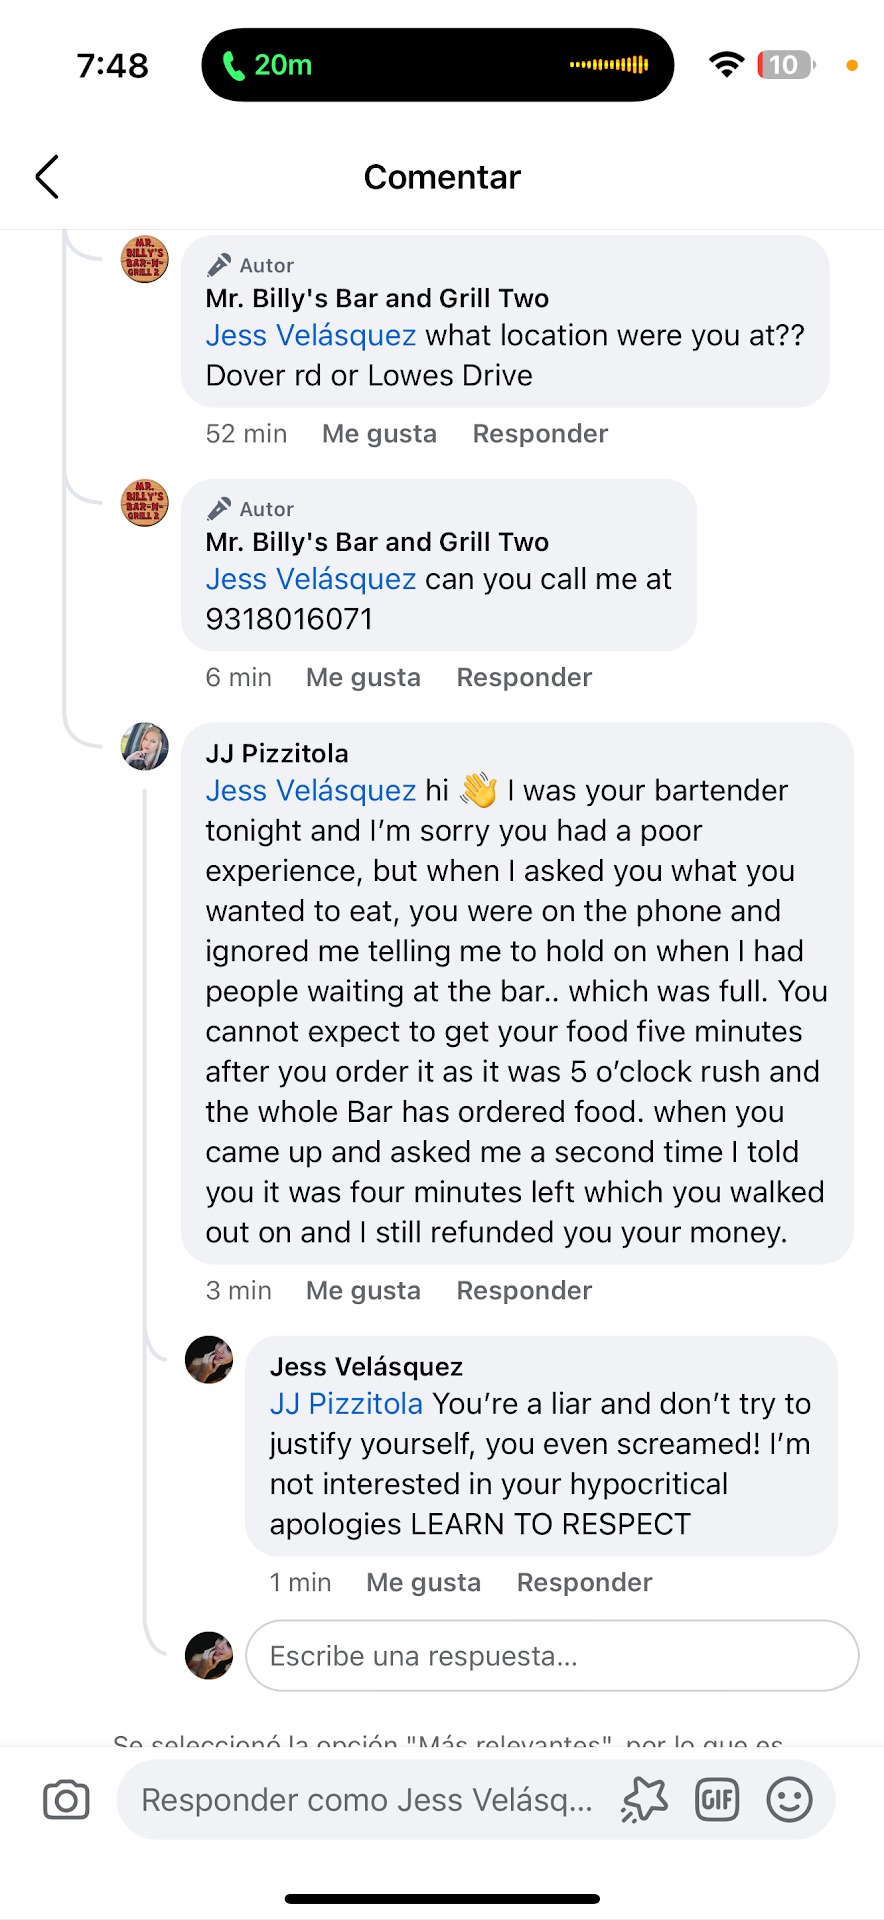
Task: Open the emoji smiley picker
Action: tap(789, 1800)
